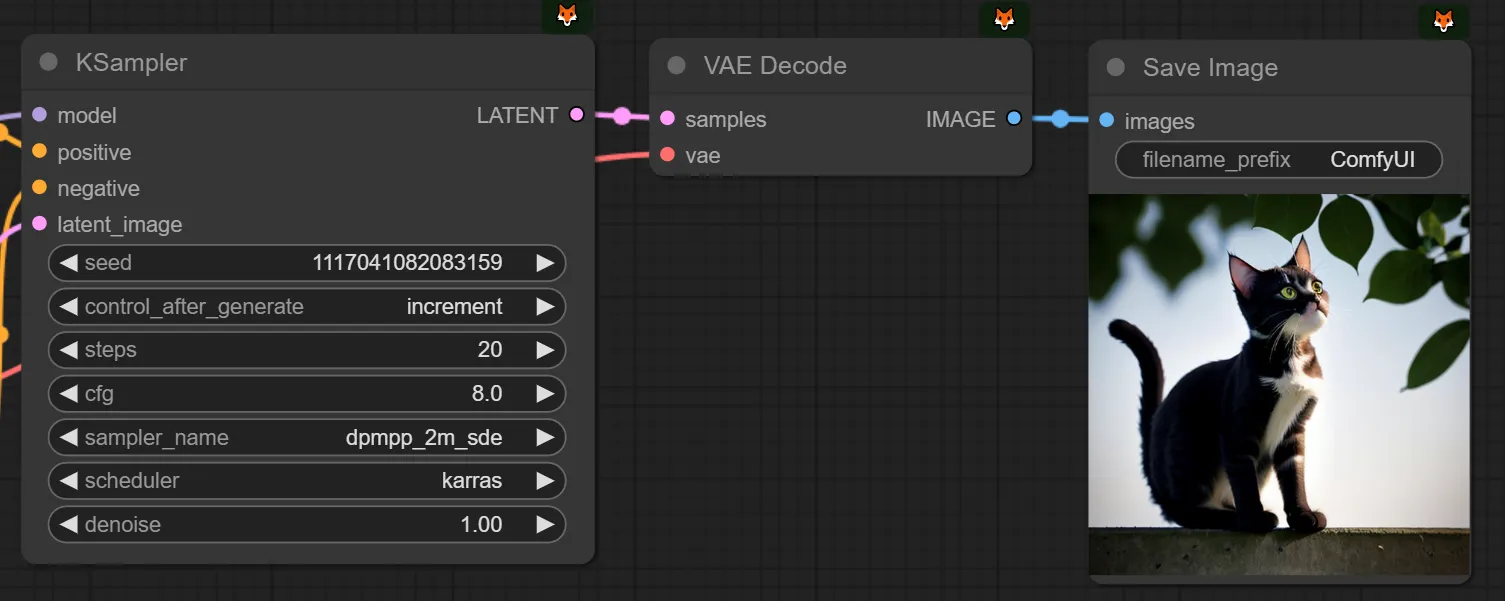Click fox badge icon above KSampler node
This screenshot has height=601, width=1505.
tap(567, 16)
